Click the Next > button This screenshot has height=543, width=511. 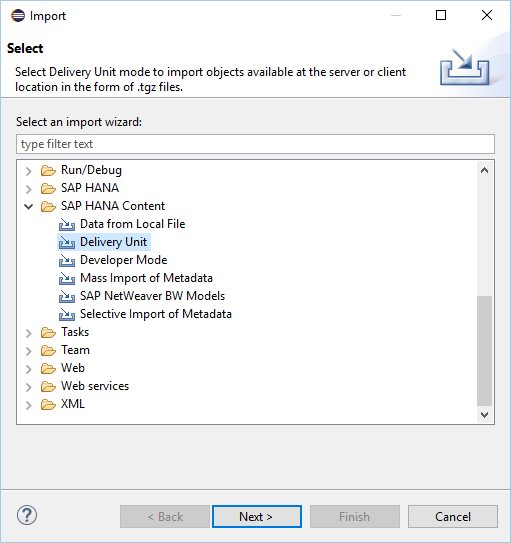point(257,517)
